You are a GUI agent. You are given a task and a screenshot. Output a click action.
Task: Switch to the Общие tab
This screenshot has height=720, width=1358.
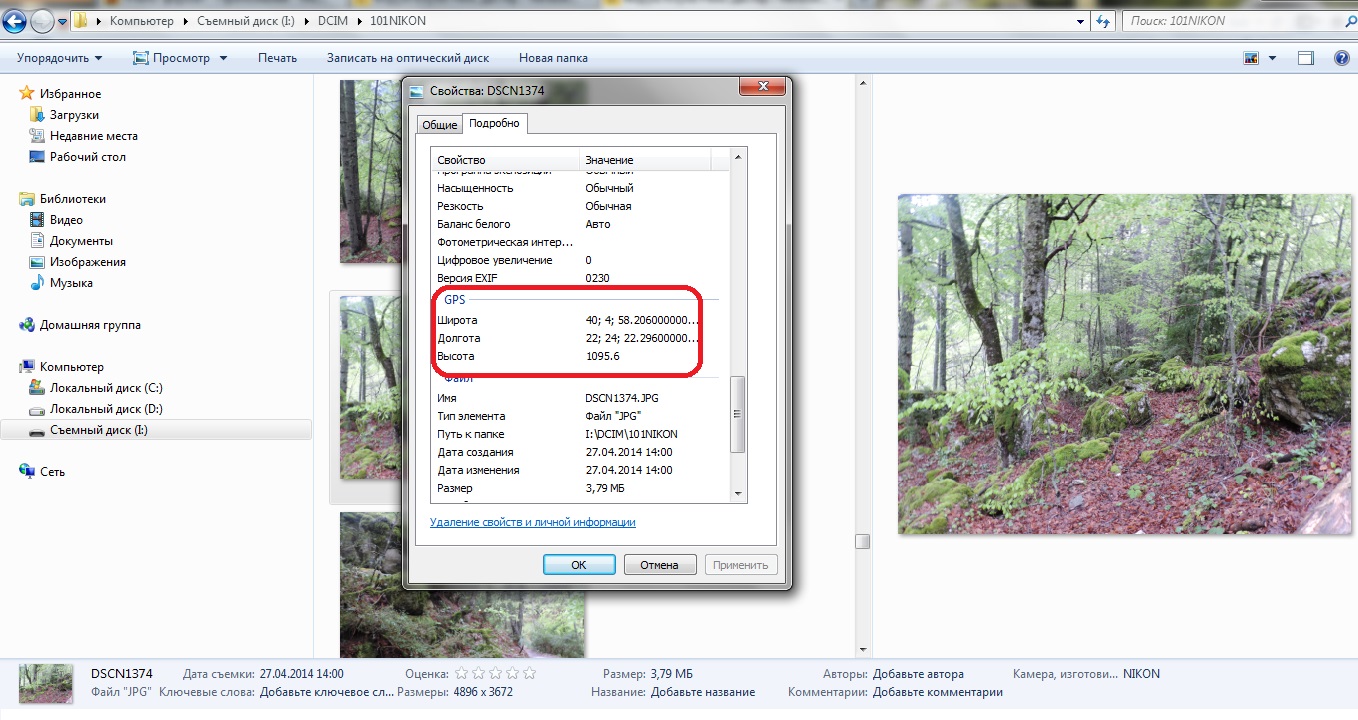click(439, 125)
